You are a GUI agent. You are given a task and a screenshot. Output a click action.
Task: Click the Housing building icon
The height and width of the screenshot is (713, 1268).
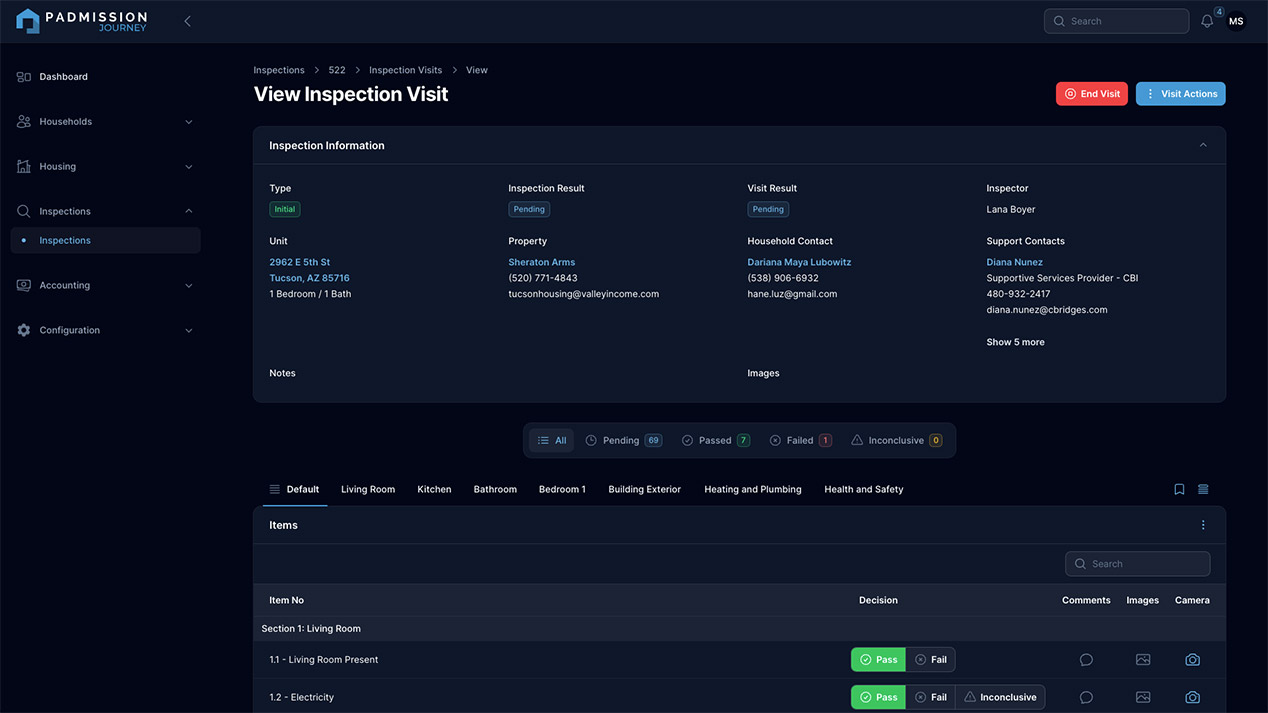(24, 167)
